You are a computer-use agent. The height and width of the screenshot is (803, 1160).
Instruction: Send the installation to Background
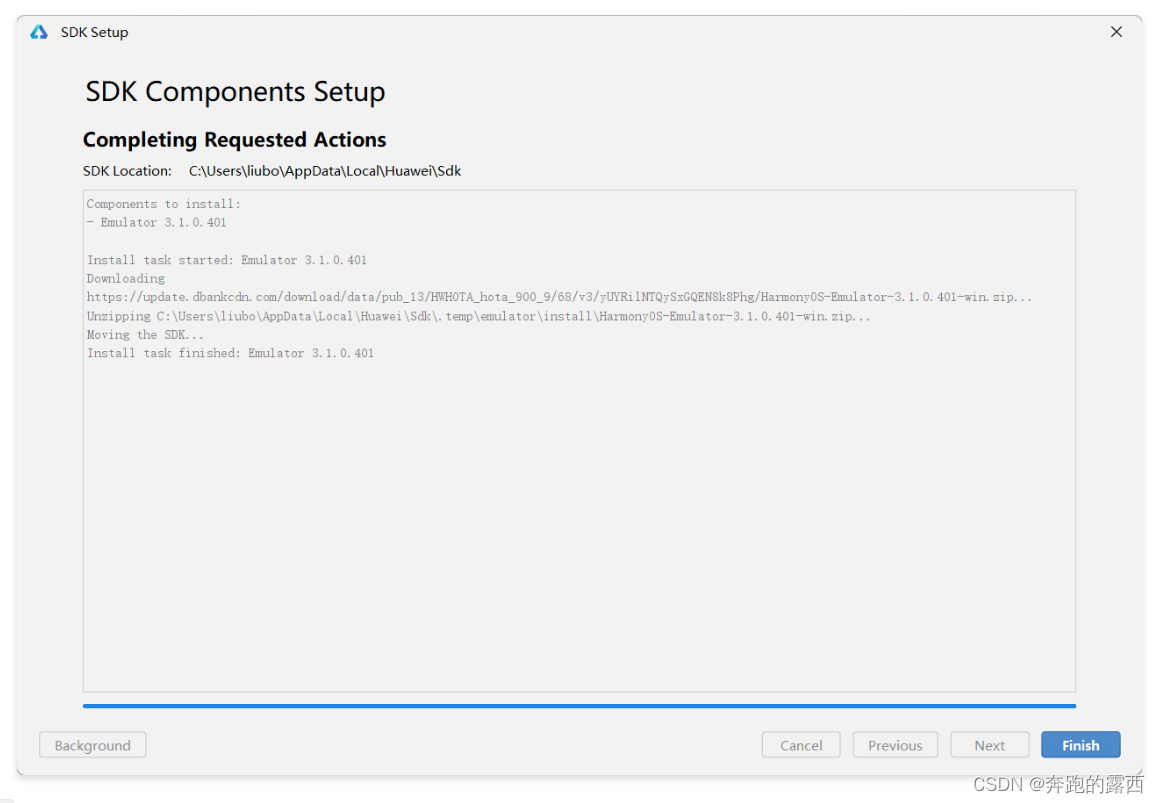[x=92, y=745]
